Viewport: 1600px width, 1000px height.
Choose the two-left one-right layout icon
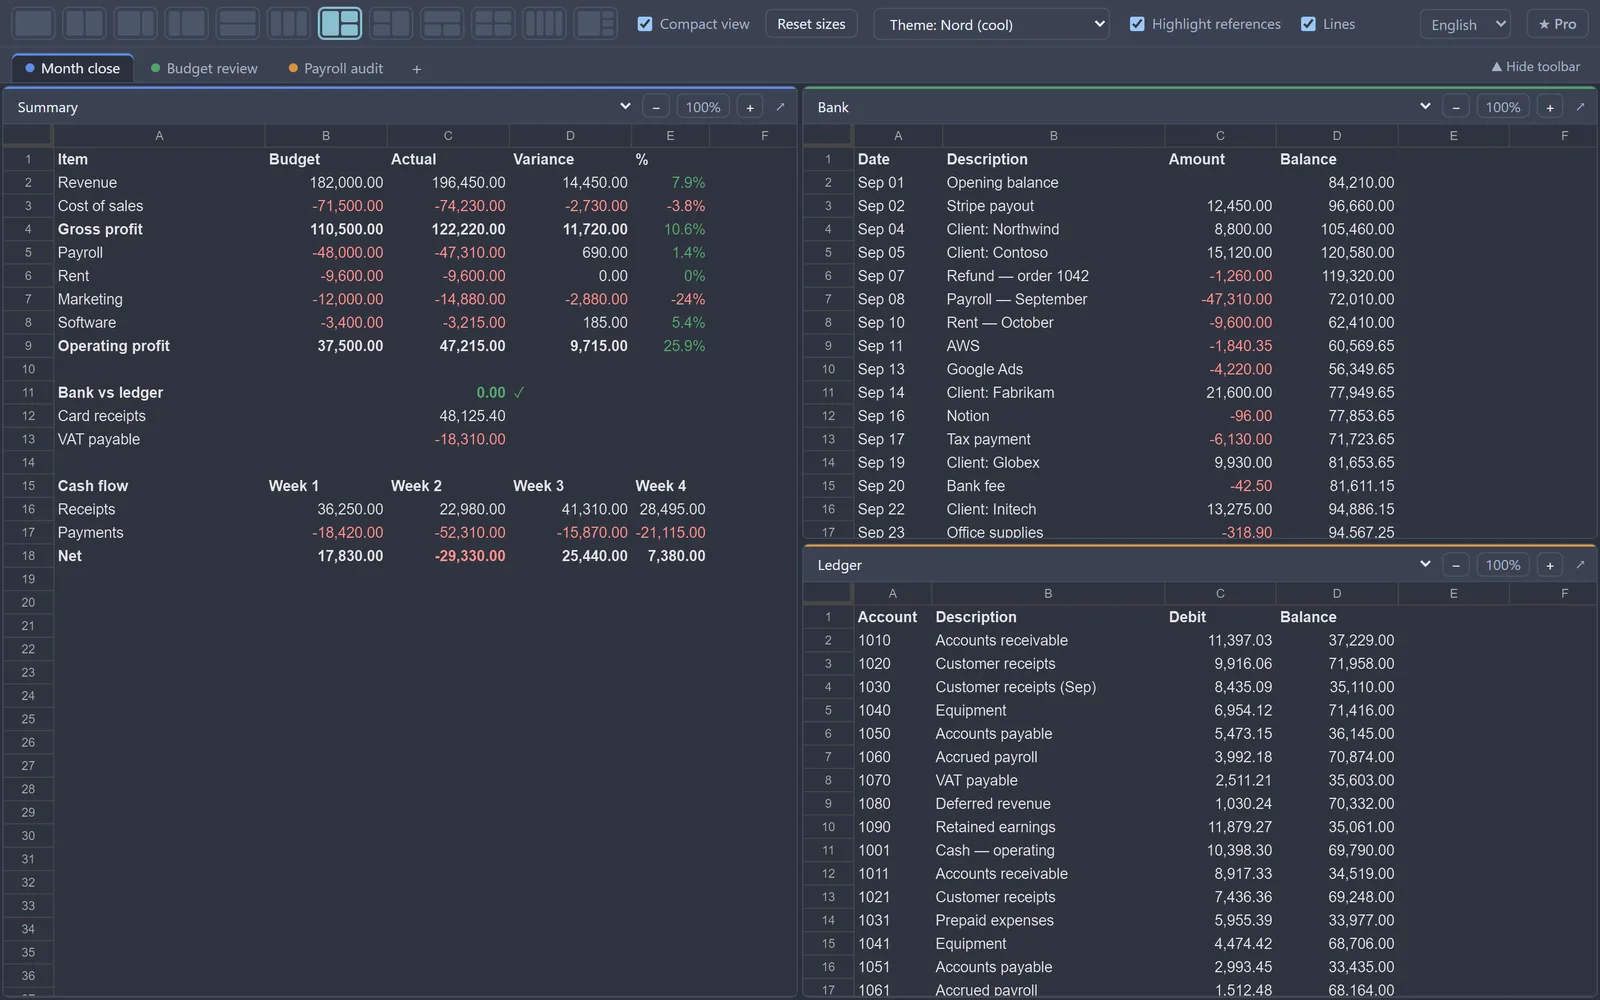click(x=391, y=23)
